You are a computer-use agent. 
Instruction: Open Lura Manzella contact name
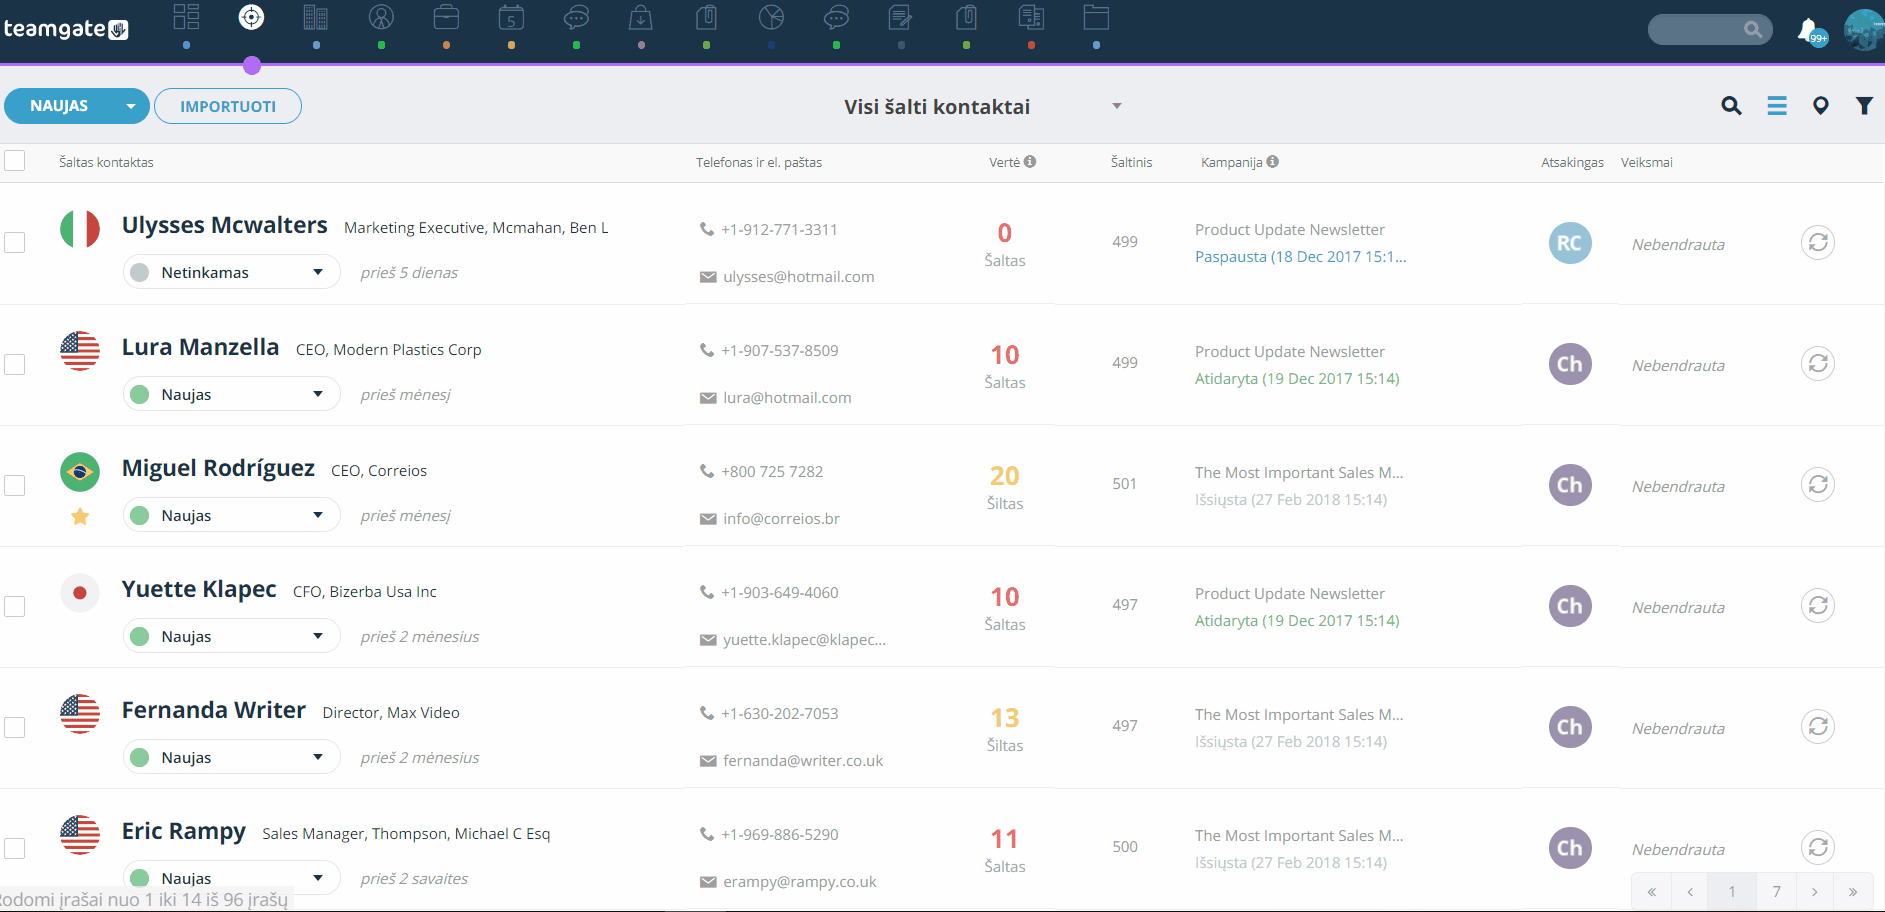click(200, 347)
